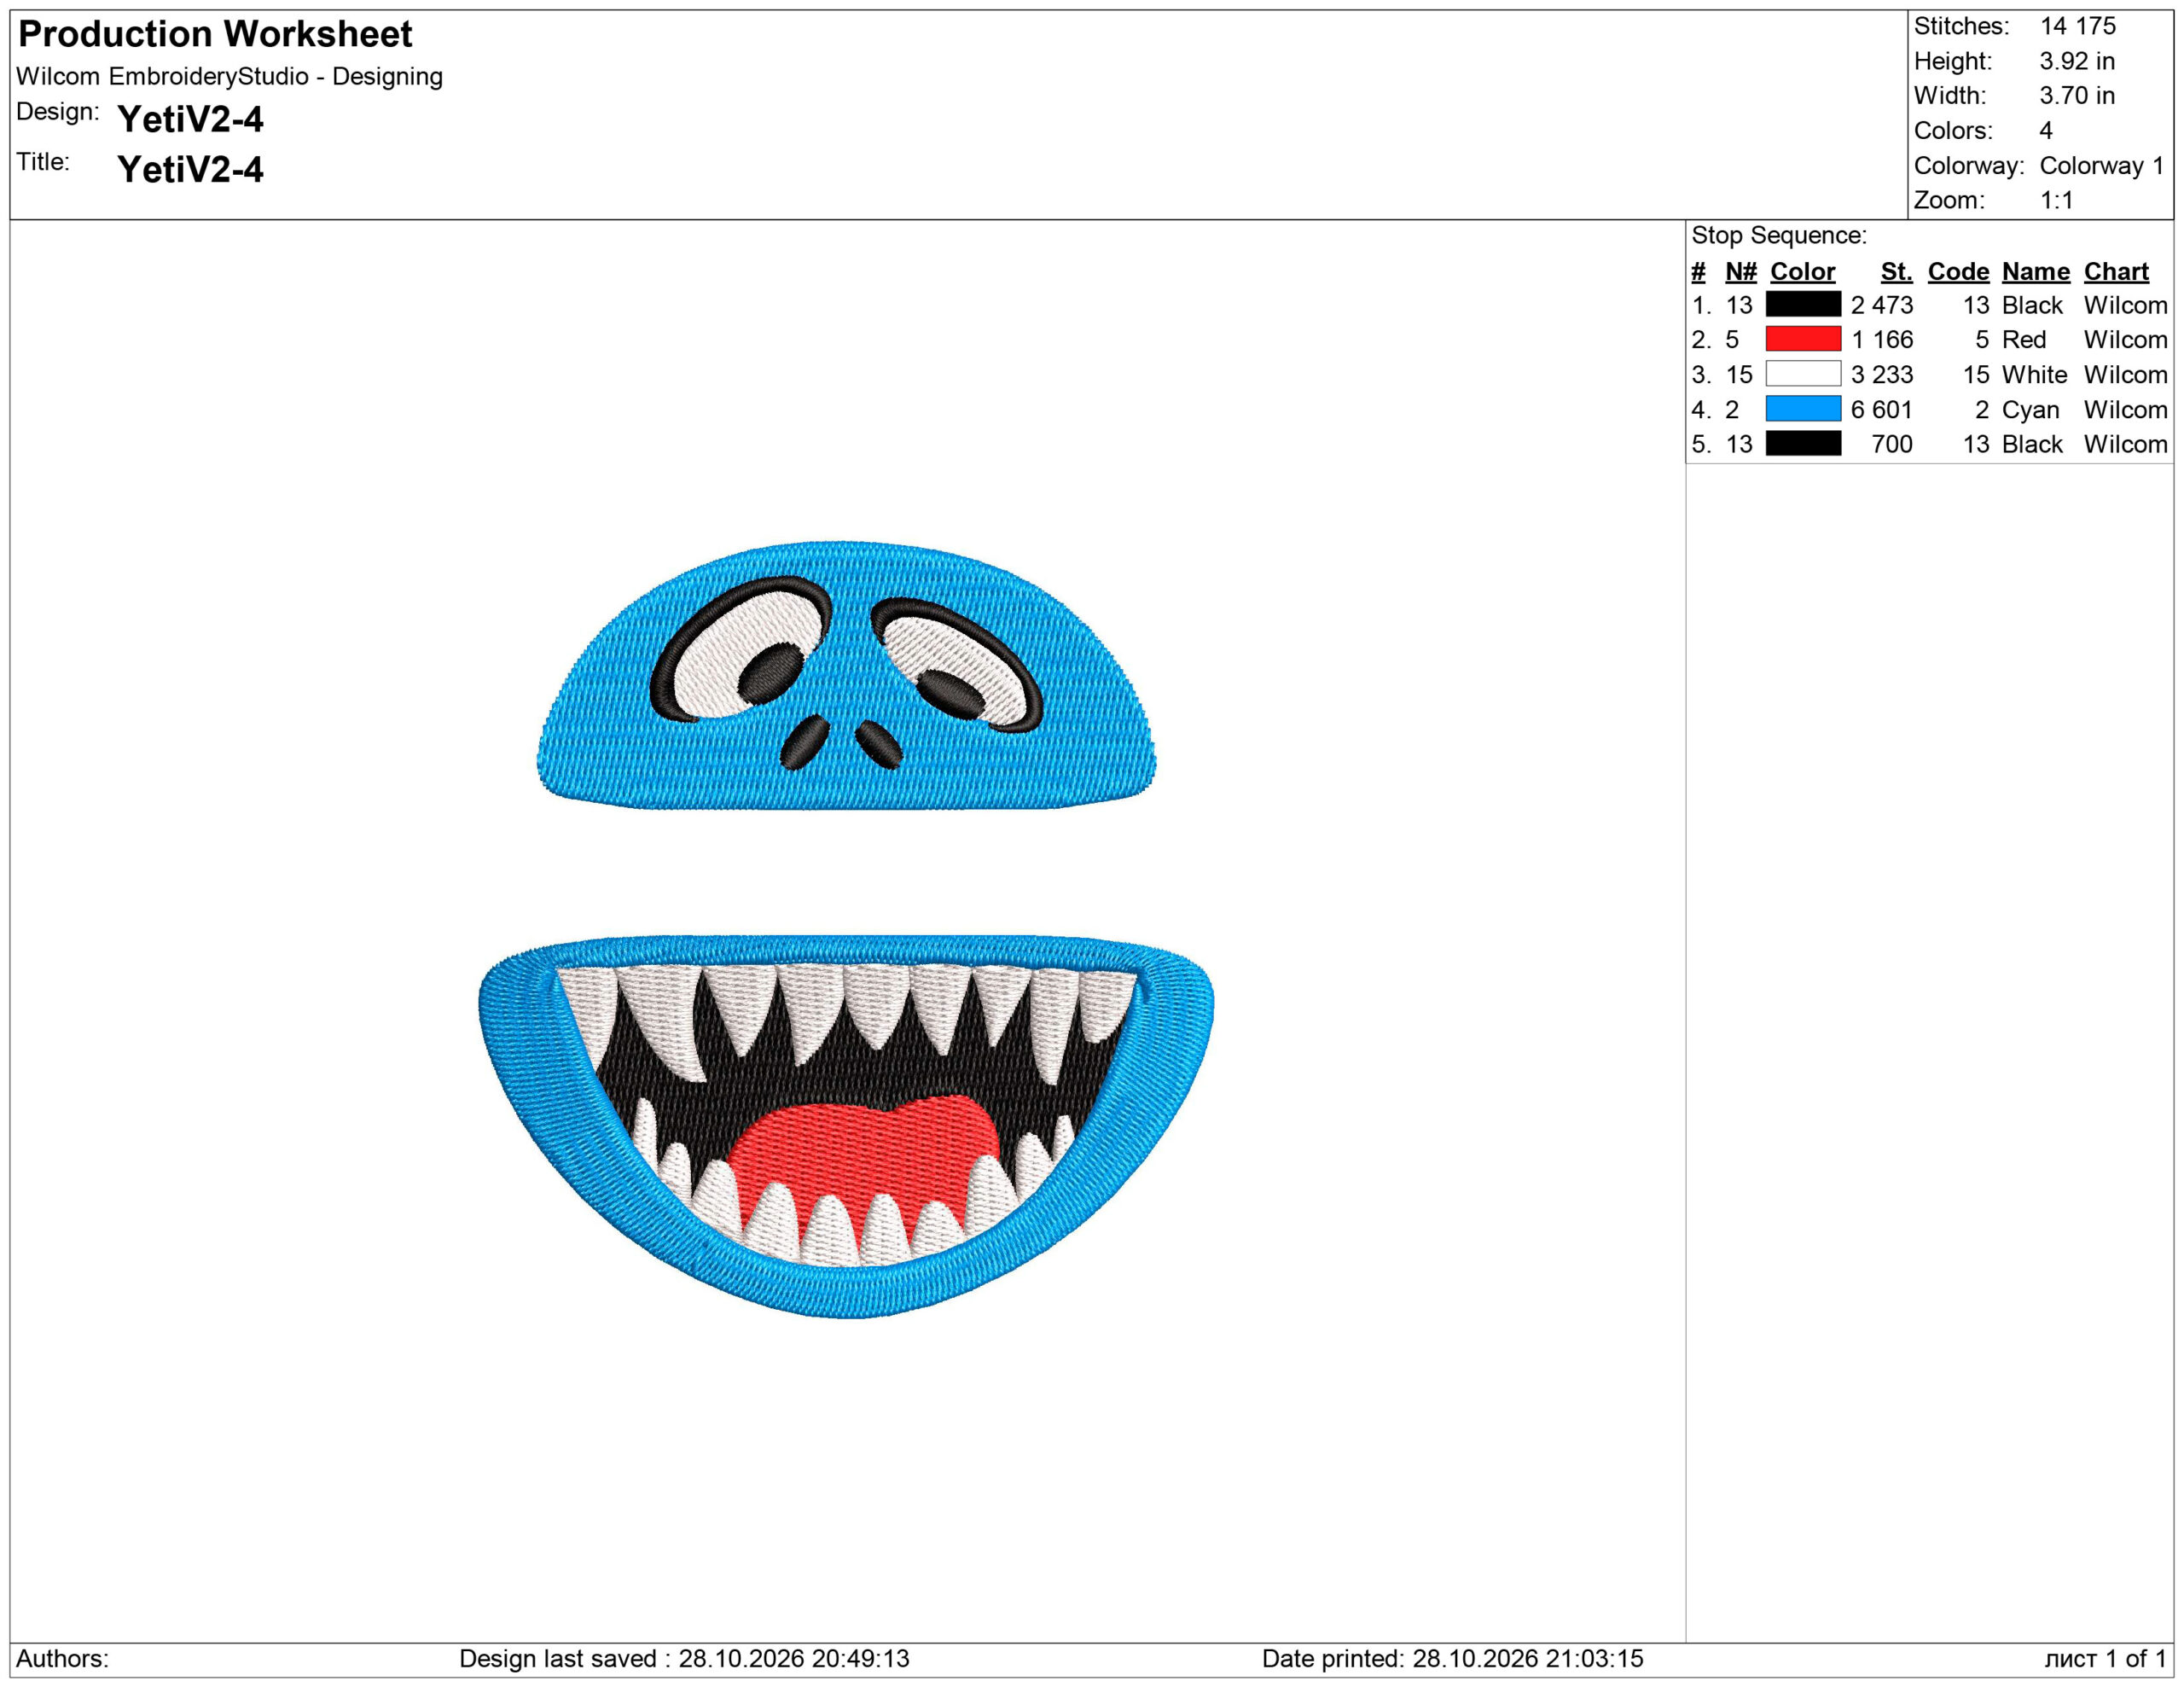This screenshot has height=1681, width=2184.
Task: Click the yeti eyes embroidery design piece
Action: [x=846, y=676]
